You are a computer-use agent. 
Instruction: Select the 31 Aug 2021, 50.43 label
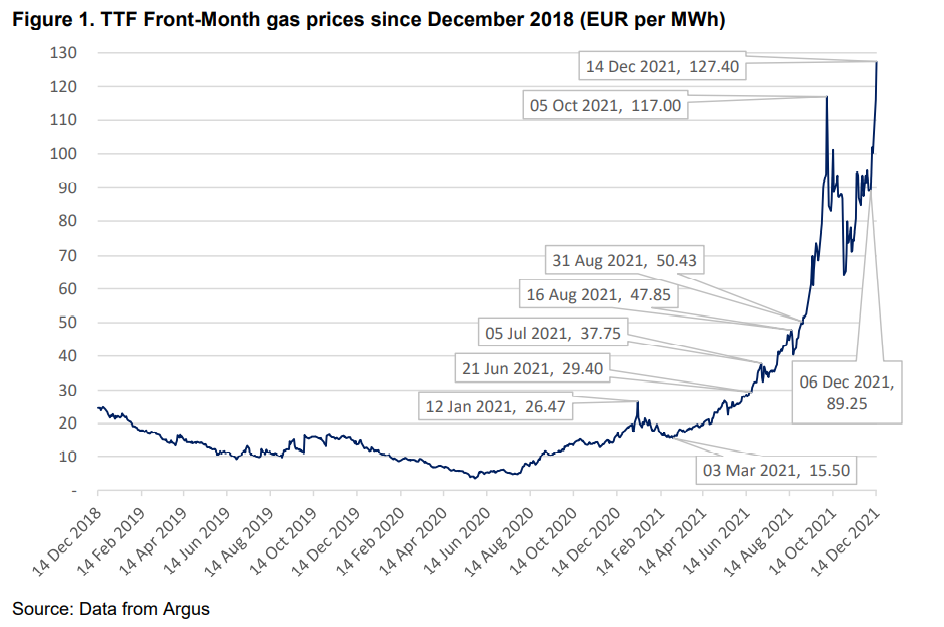tap(625, 261)
